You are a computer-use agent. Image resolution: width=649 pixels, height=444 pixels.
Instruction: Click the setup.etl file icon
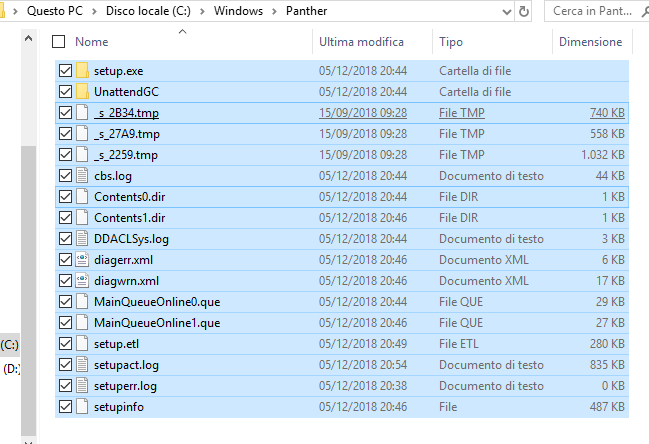tap(82, 344)
